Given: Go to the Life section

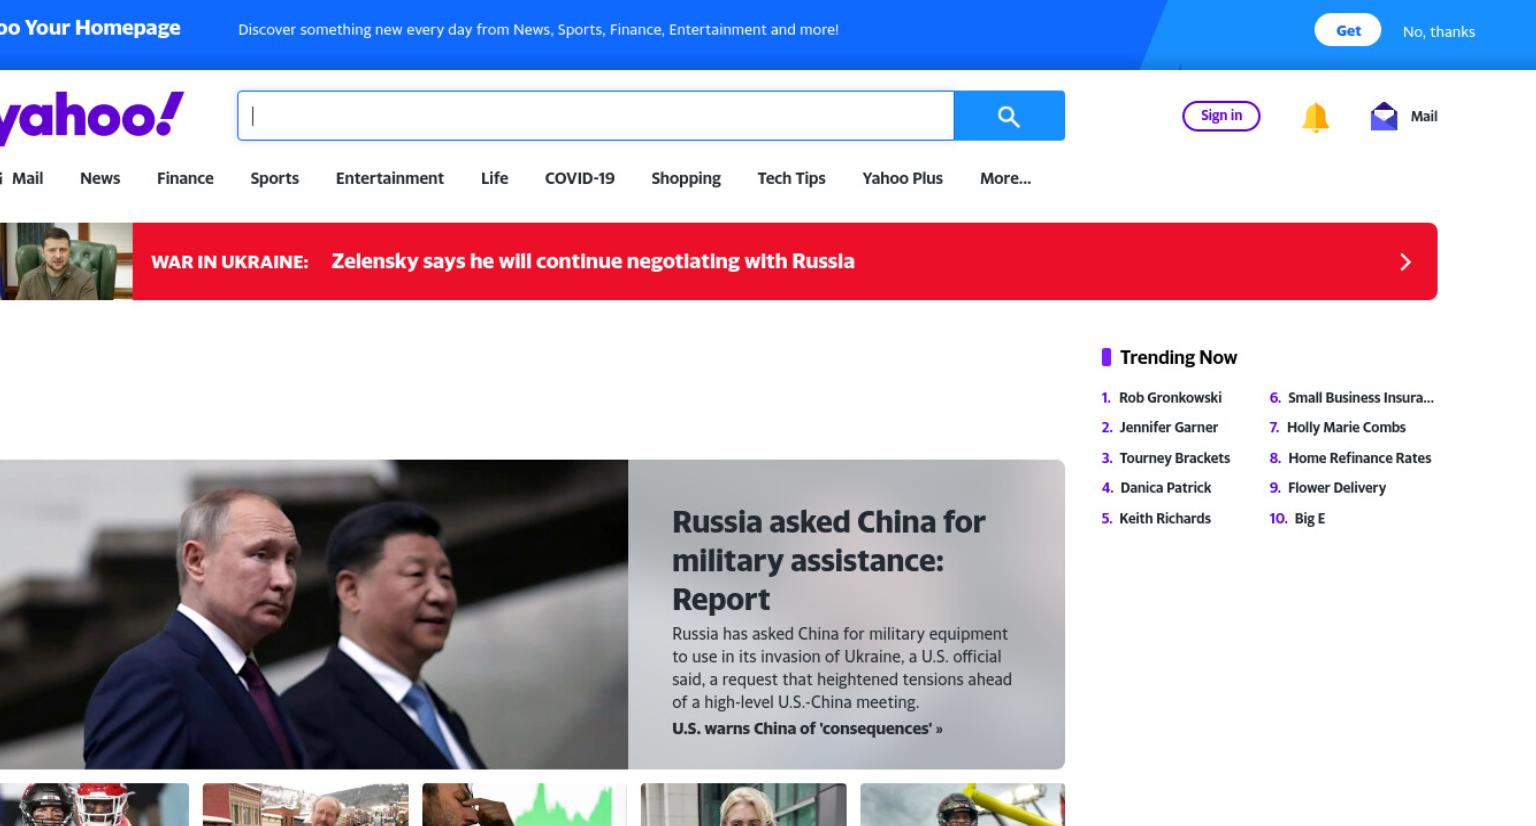Looking at the screenshot, I should tap(494, 178).
